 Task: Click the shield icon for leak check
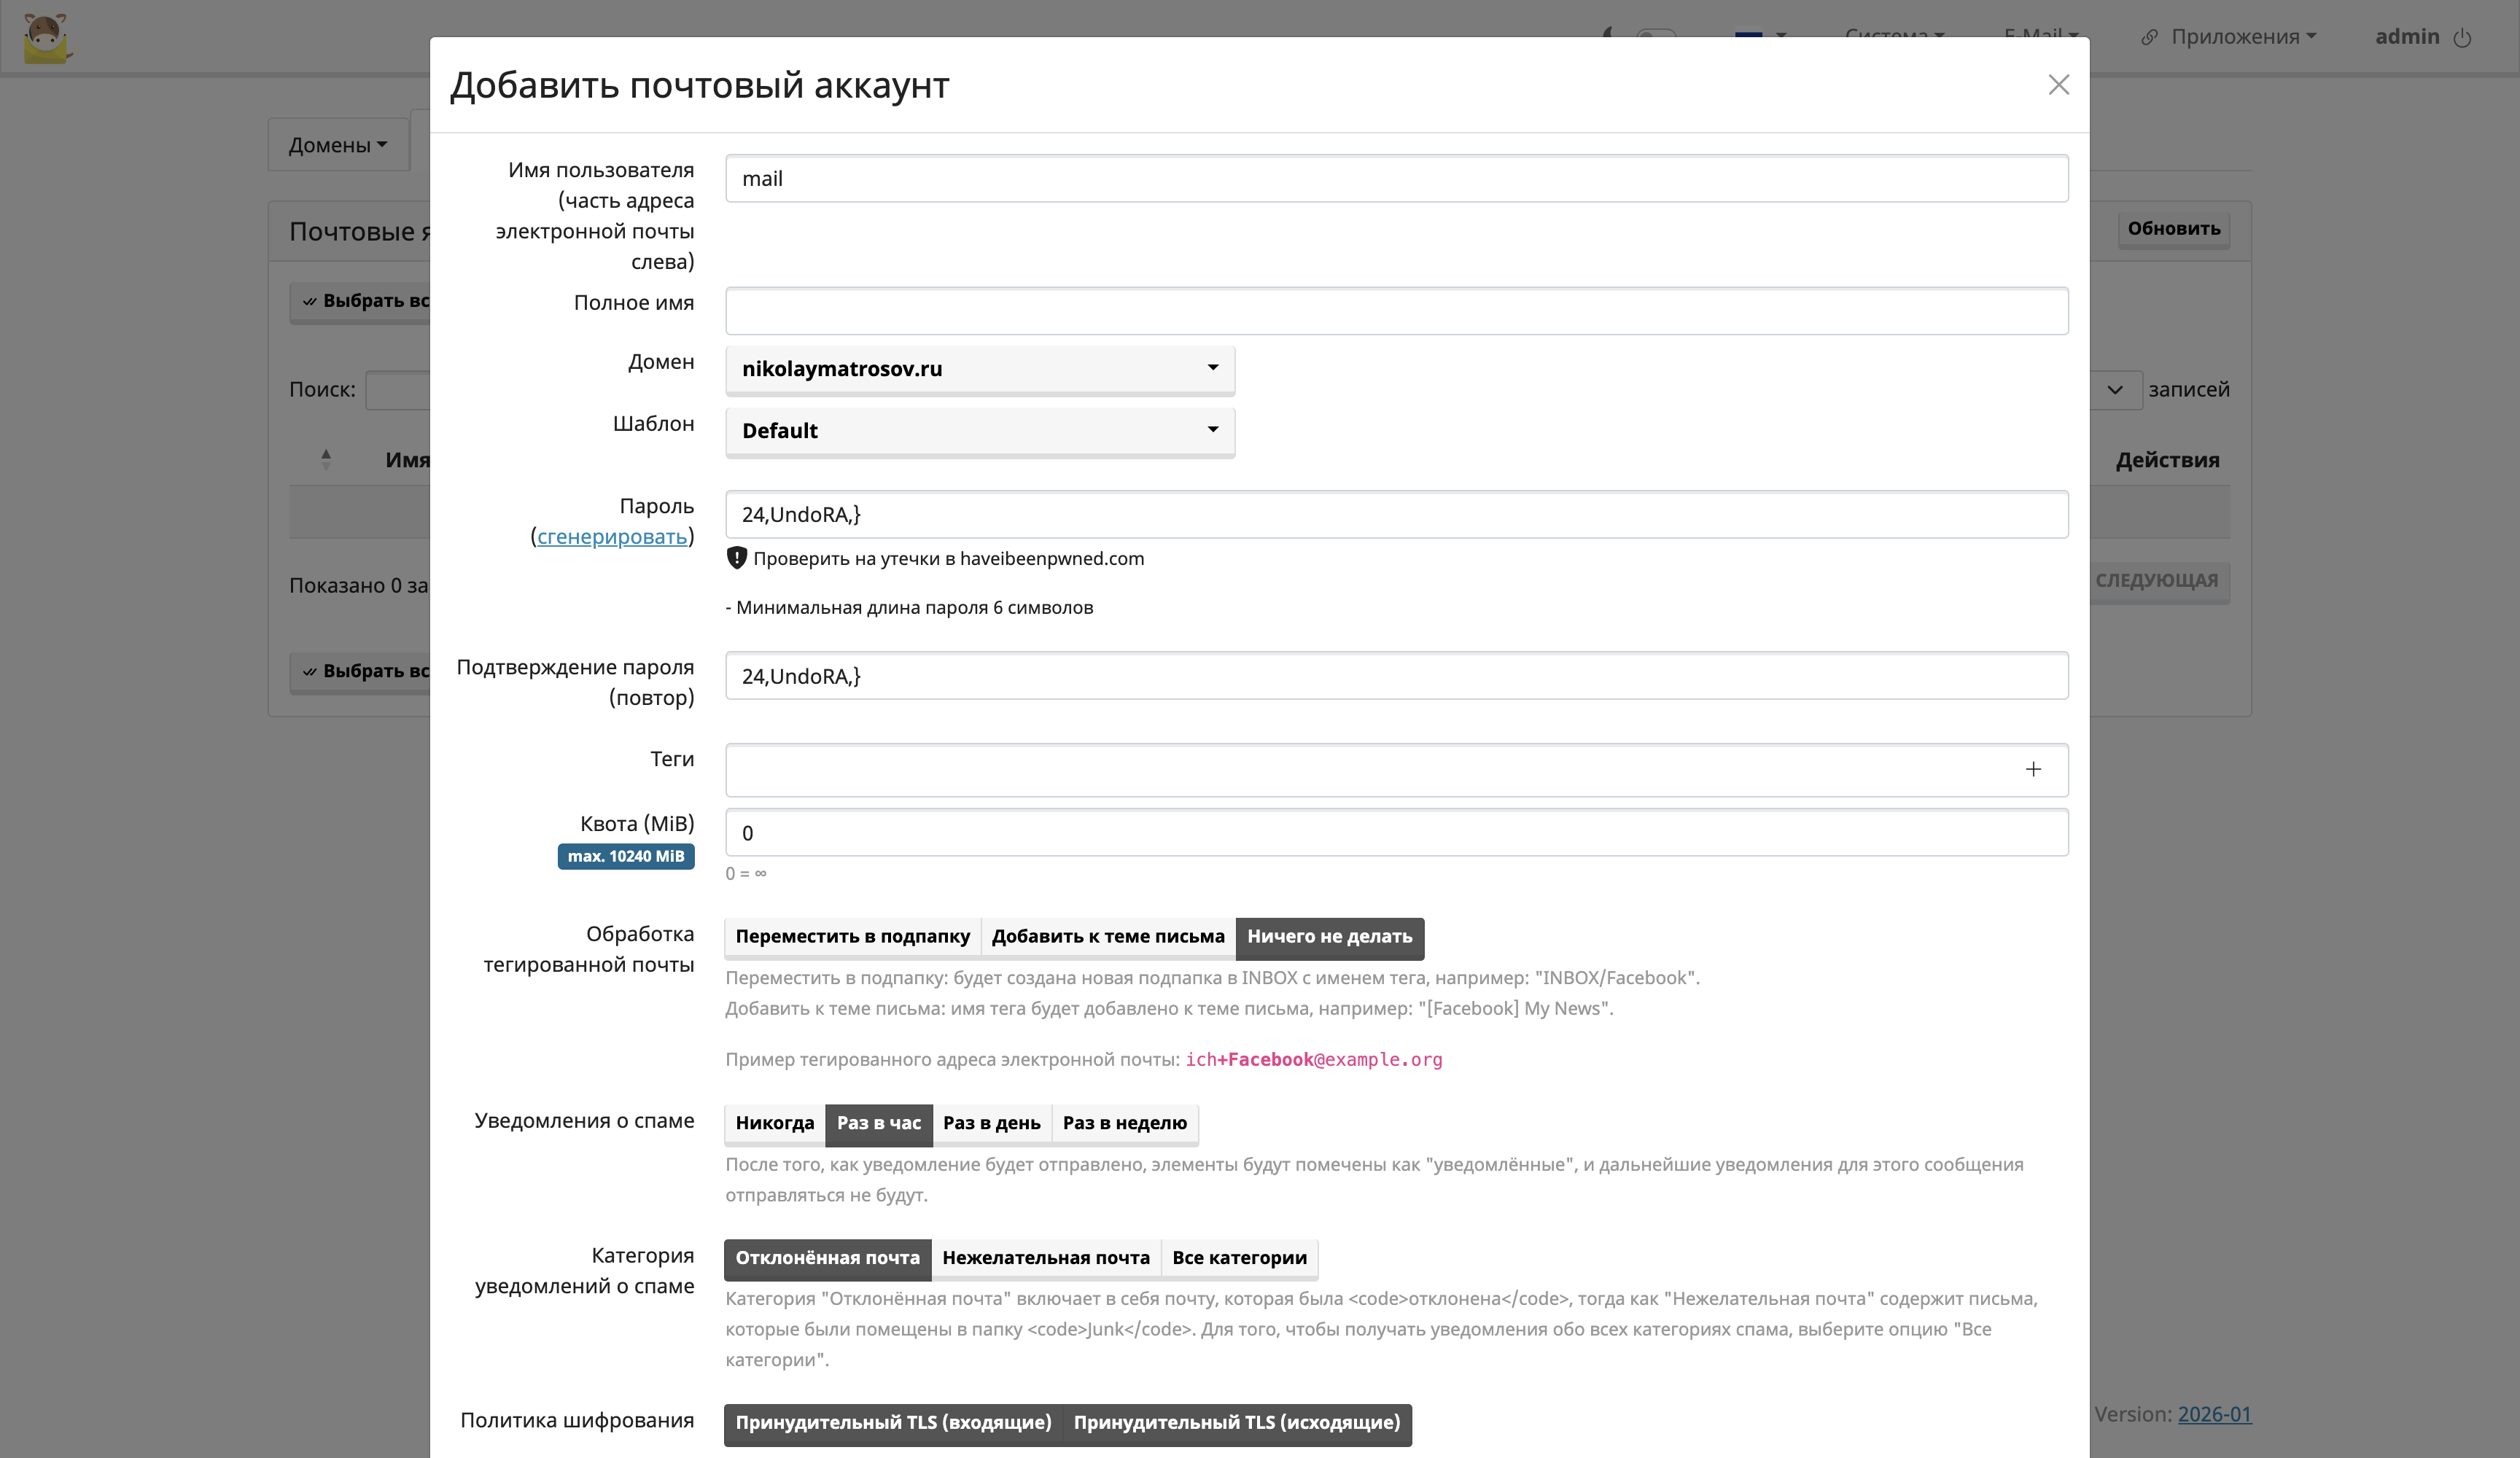737,558
